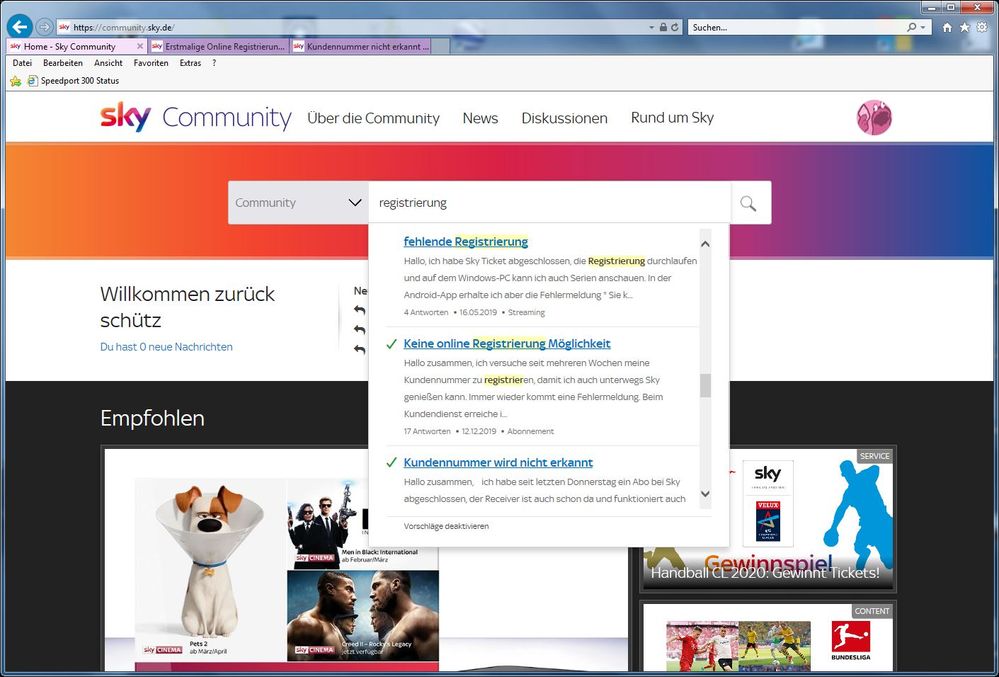
Task: Click the suggestions list scrollbar thumb
Action: tap(705, 385)
